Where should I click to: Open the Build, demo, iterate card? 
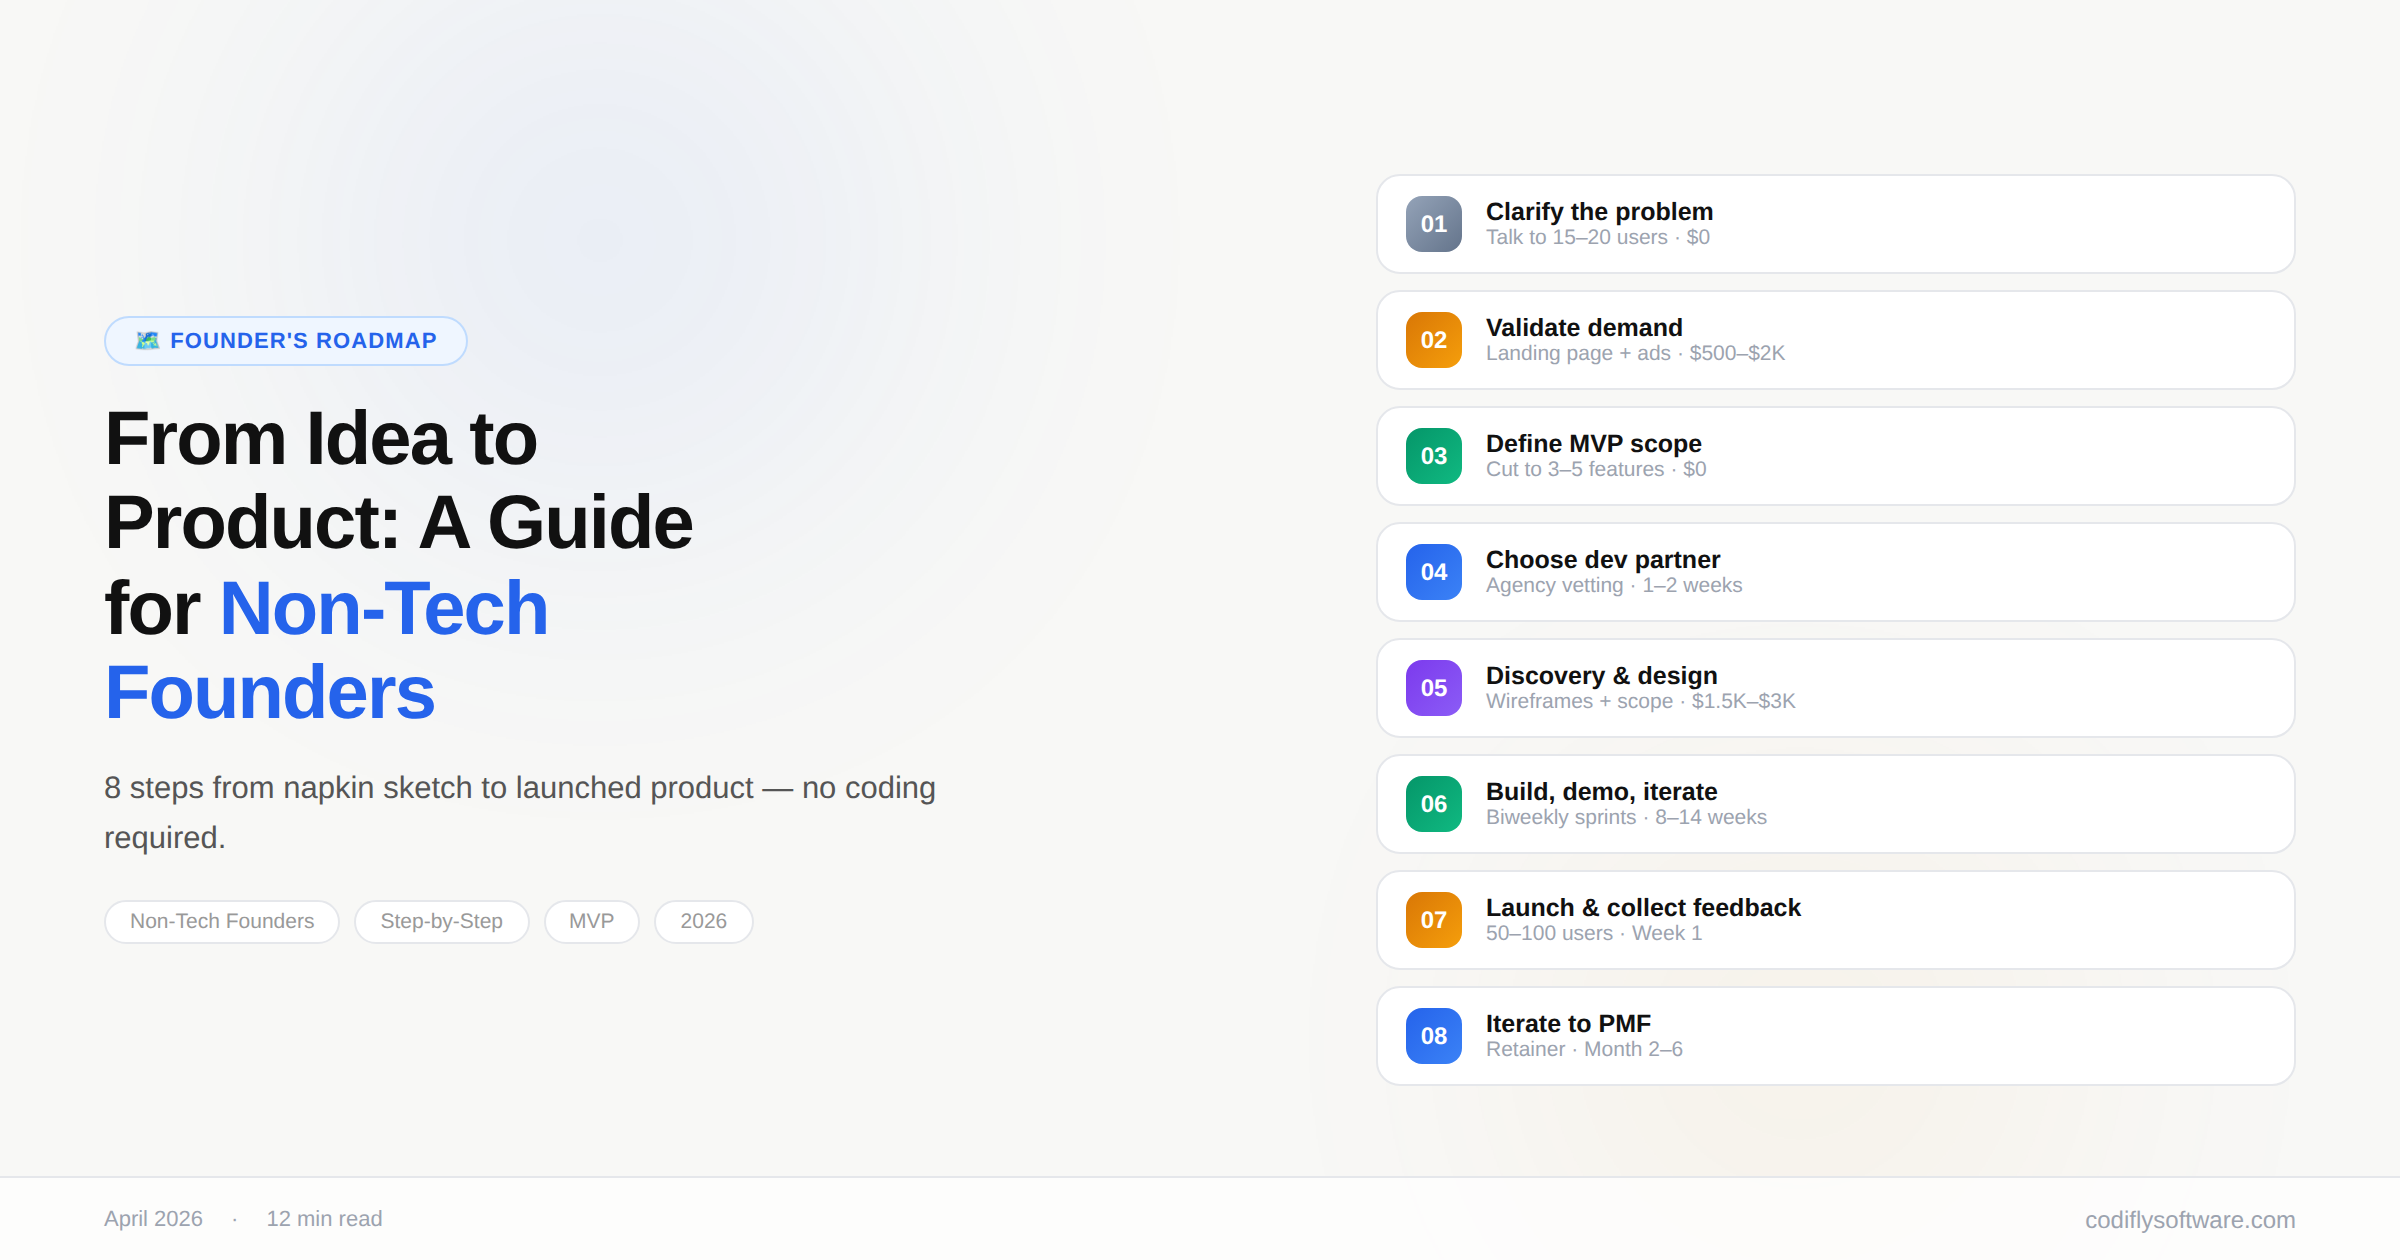pos(1835,804)
